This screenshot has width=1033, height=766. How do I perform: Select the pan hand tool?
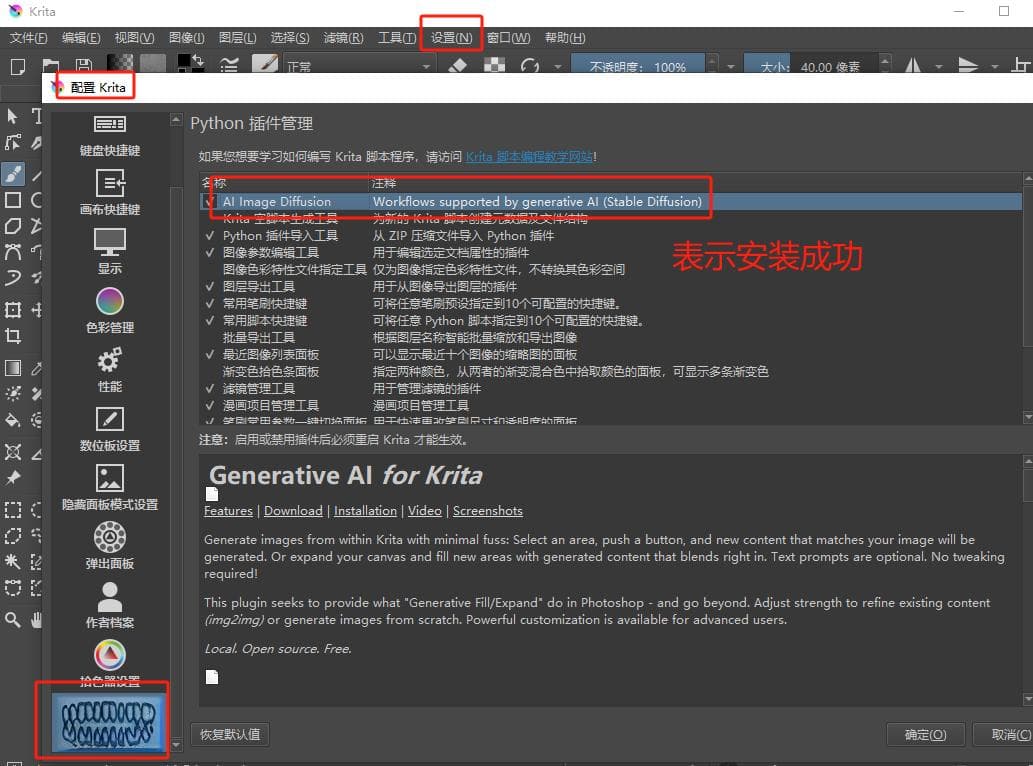pos(36,619)
